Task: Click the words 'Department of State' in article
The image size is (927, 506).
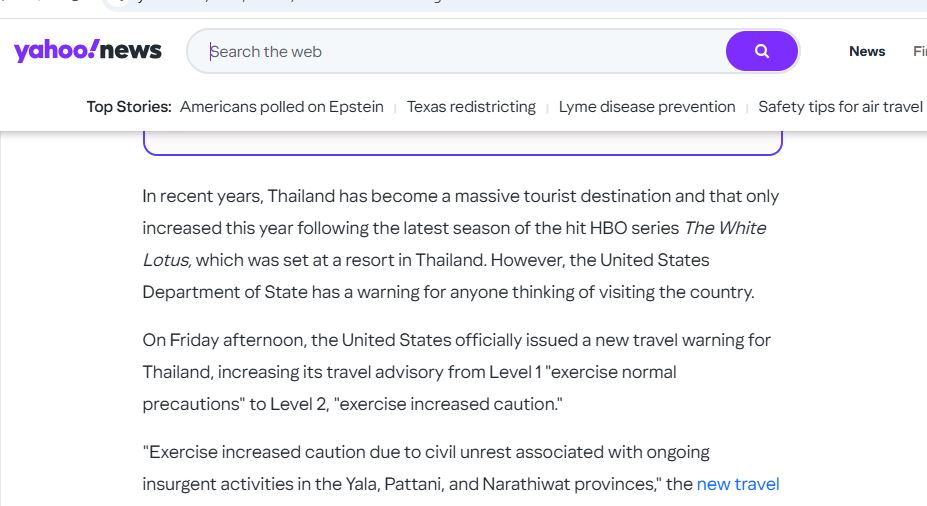Action: [225, 292]
